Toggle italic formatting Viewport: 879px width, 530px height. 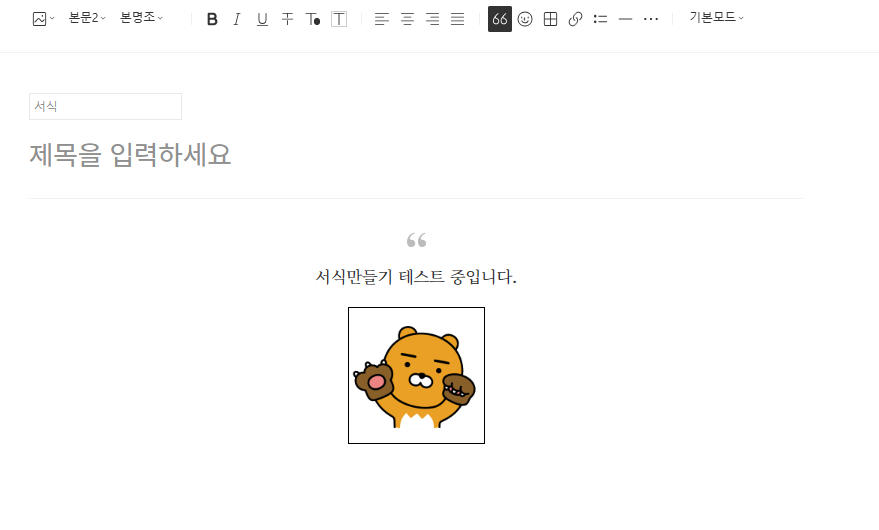237,19
